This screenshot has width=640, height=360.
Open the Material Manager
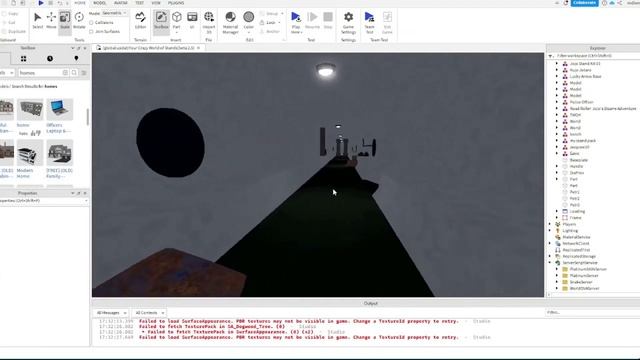(x=230, y=22)
